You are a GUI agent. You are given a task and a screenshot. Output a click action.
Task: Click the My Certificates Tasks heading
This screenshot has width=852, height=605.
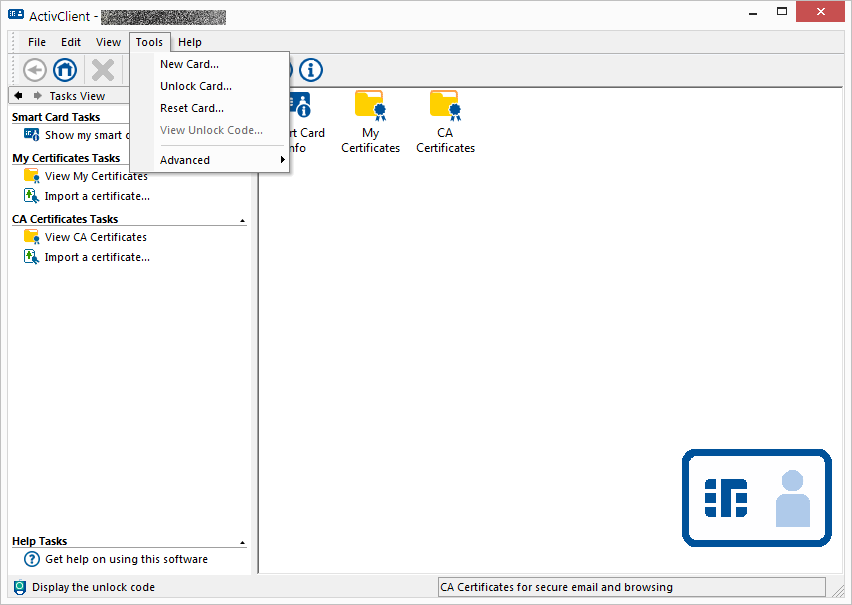(66, 158)
